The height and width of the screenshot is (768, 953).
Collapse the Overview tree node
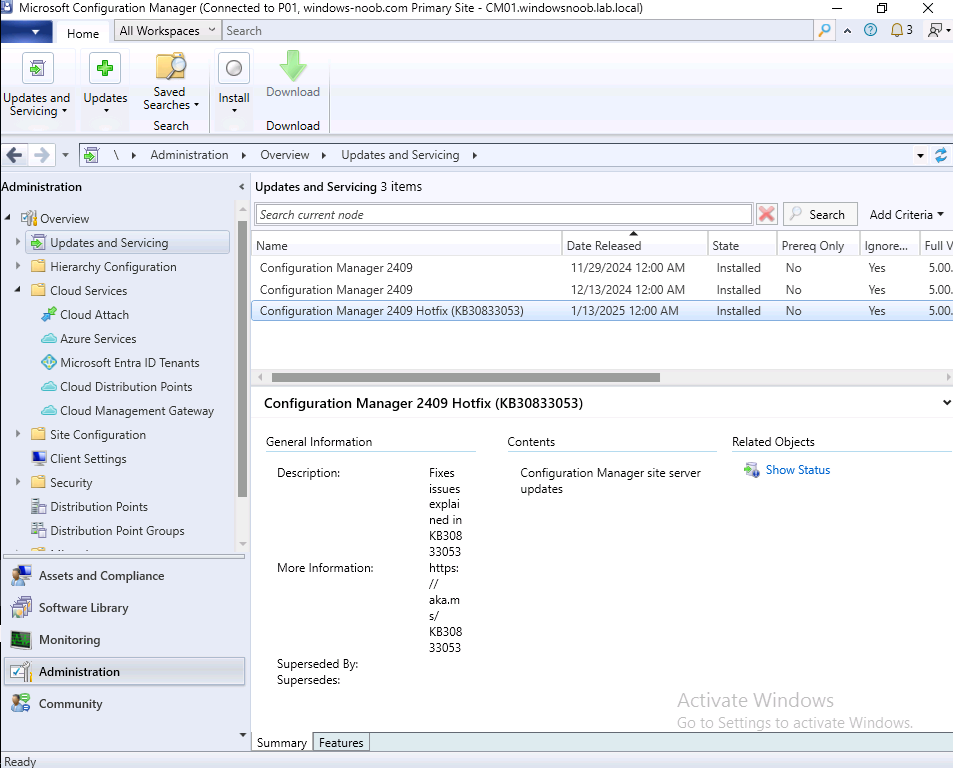click(x=8, y=218)
